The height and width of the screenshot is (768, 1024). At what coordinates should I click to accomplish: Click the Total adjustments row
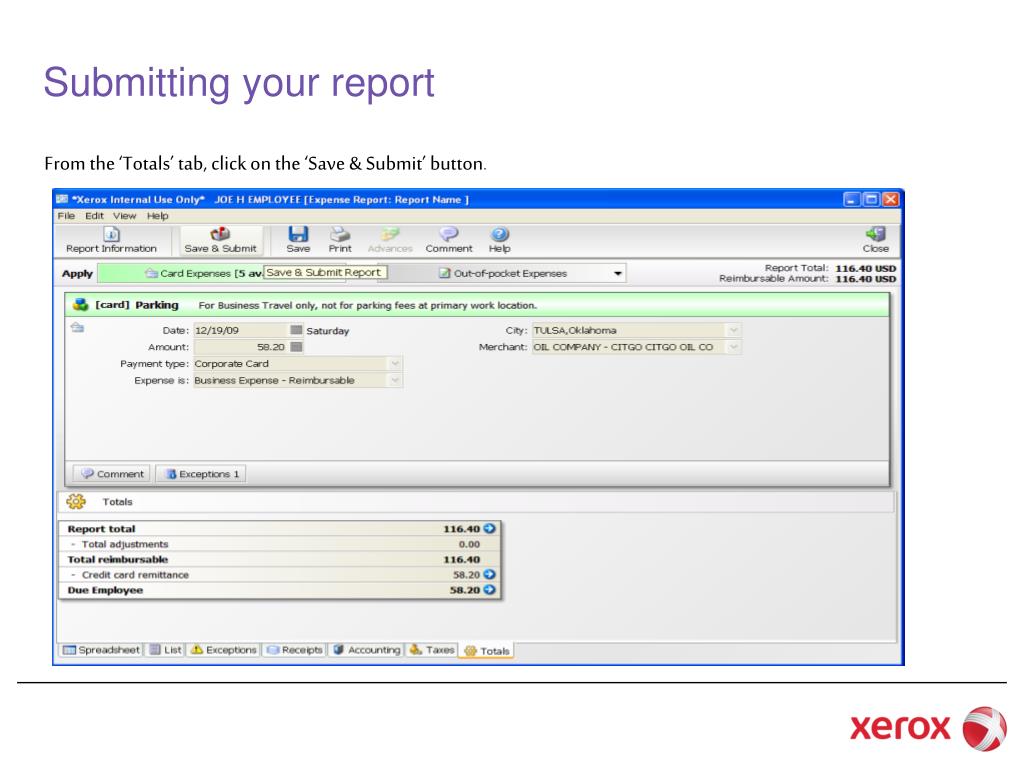pyautogui.click(x=281, y=543)
